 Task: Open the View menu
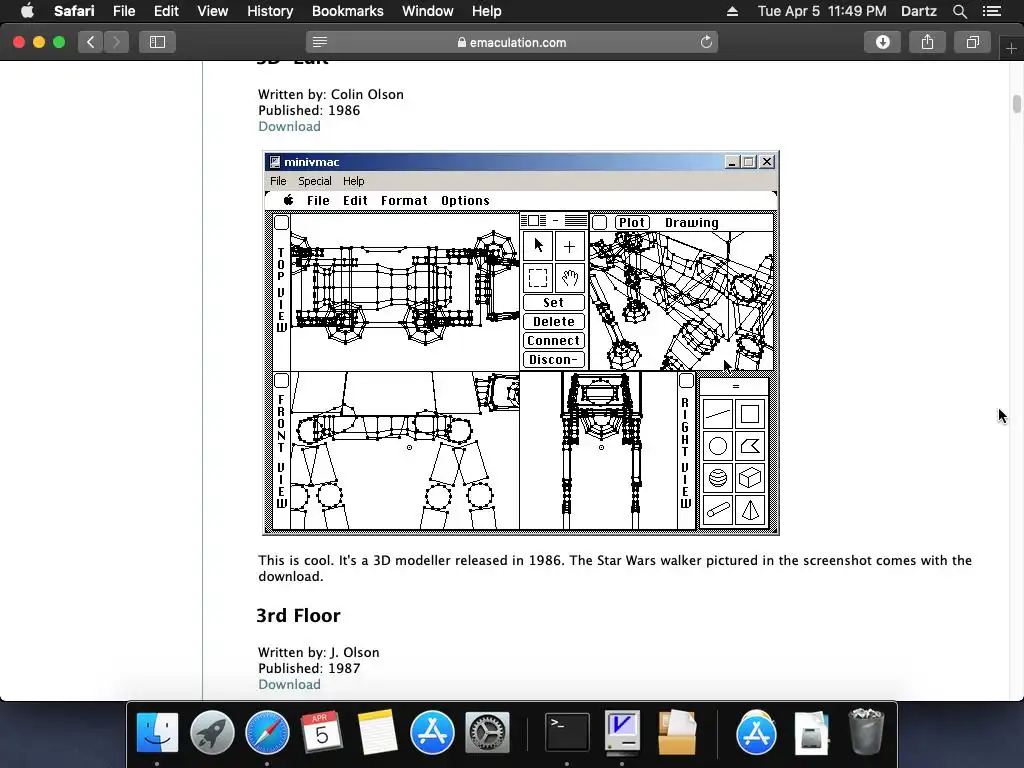(x=212, y=11)
